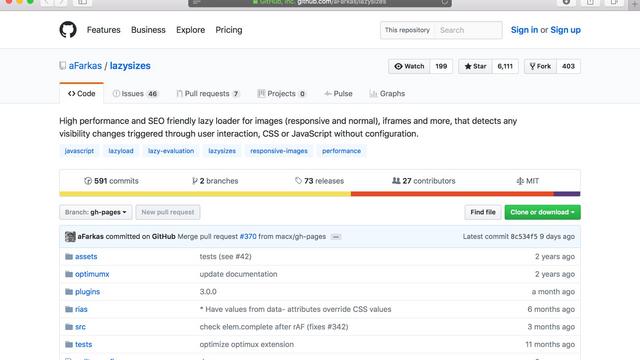Click the GitHub Octocat logo
The image size is (640, 360).
point(68,30)
